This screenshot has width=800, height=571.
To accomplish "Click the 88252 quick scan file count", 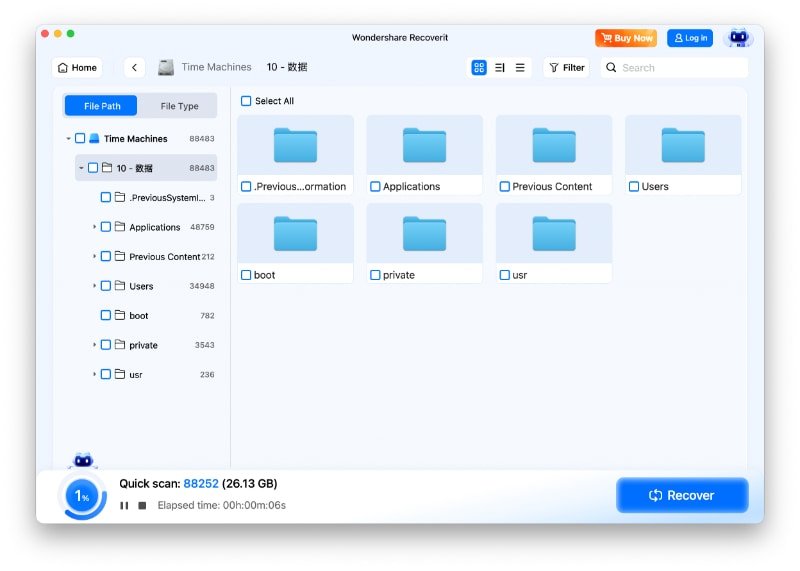I will pos(201,484).
